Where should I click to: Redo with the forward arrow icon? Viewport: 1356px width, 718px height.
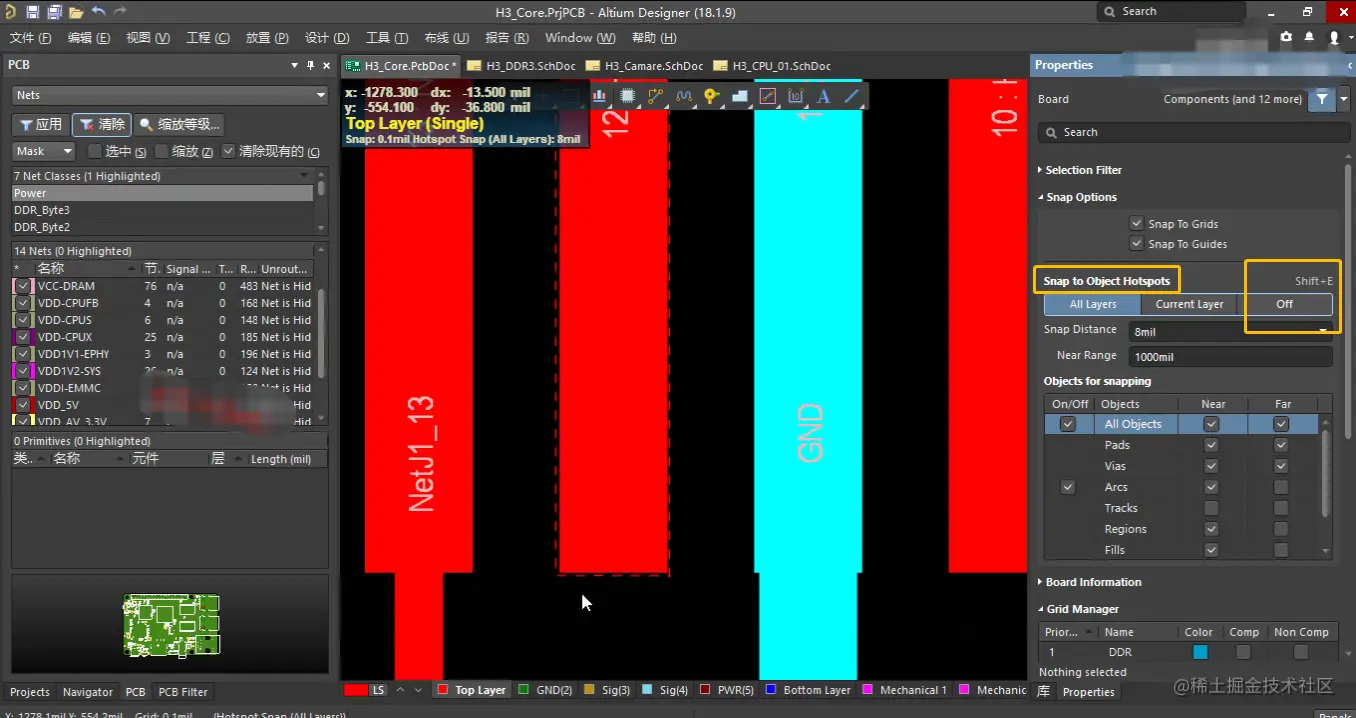[x=120, y=12]
